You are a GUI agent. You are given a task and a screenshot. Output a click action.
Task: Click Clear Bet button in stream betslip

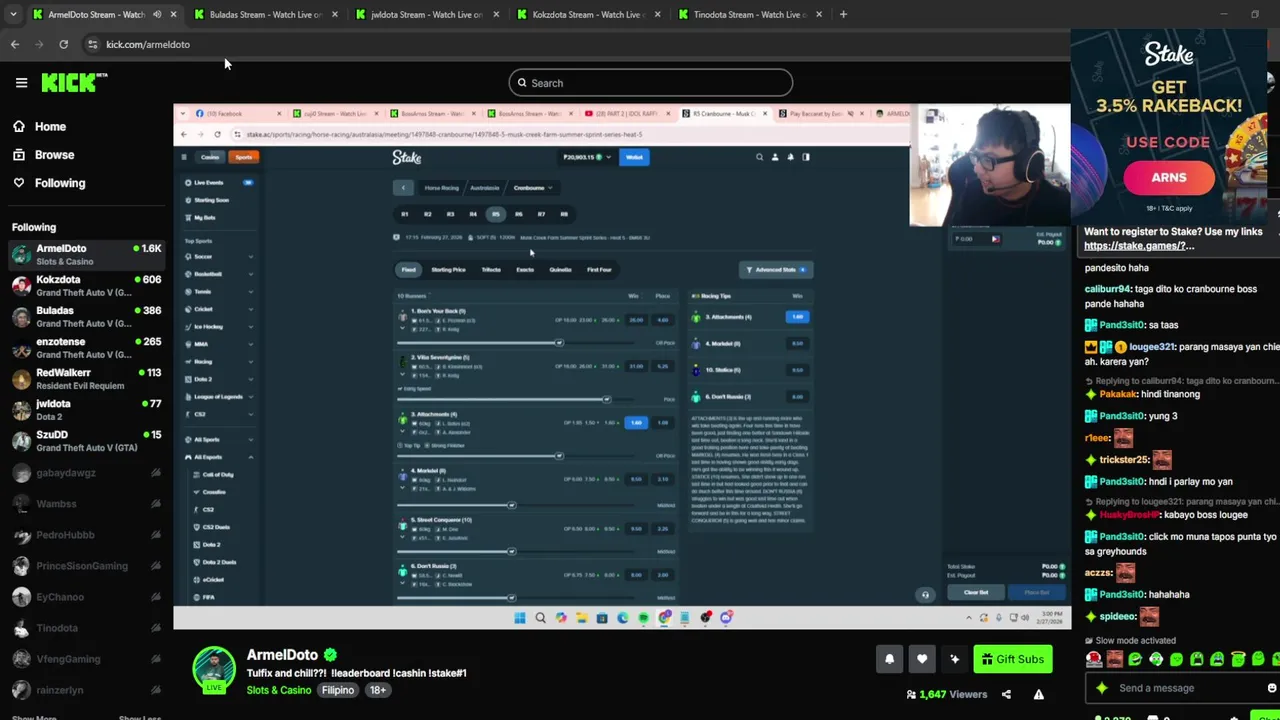(976, 592)
